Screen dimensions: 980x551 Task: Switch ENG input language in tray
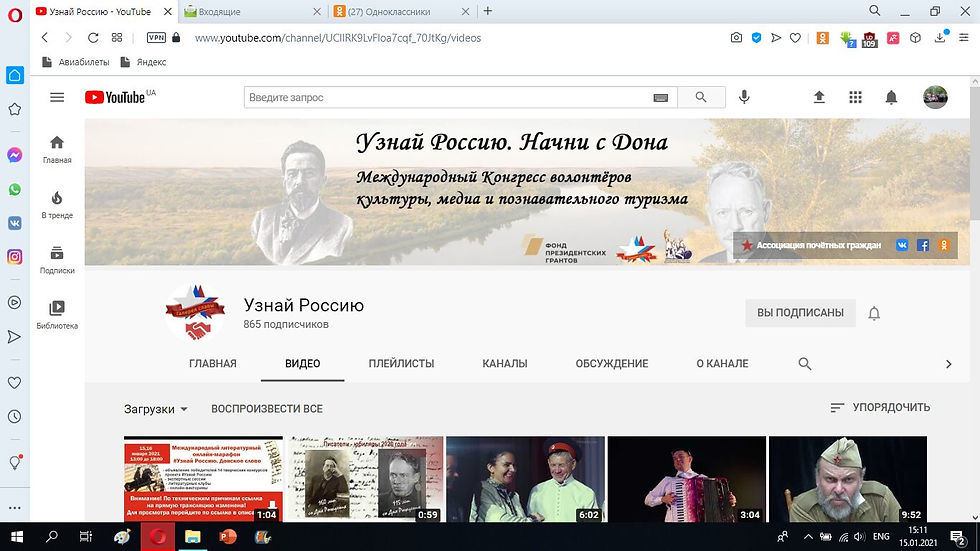[881, 537]
